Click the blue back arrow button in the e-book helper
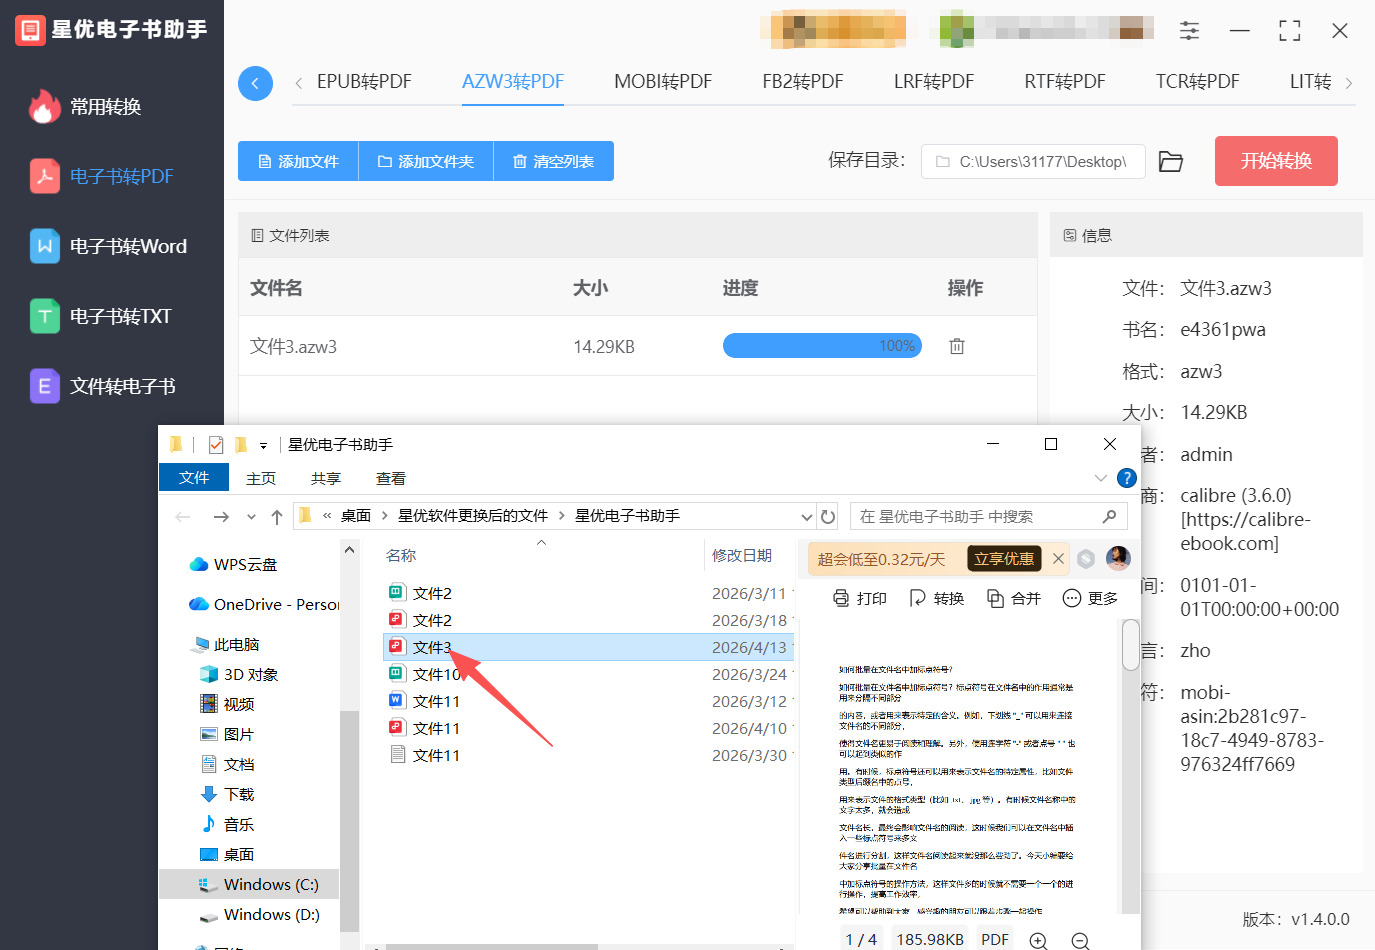Screen dimensions: 1375x950 255,83
